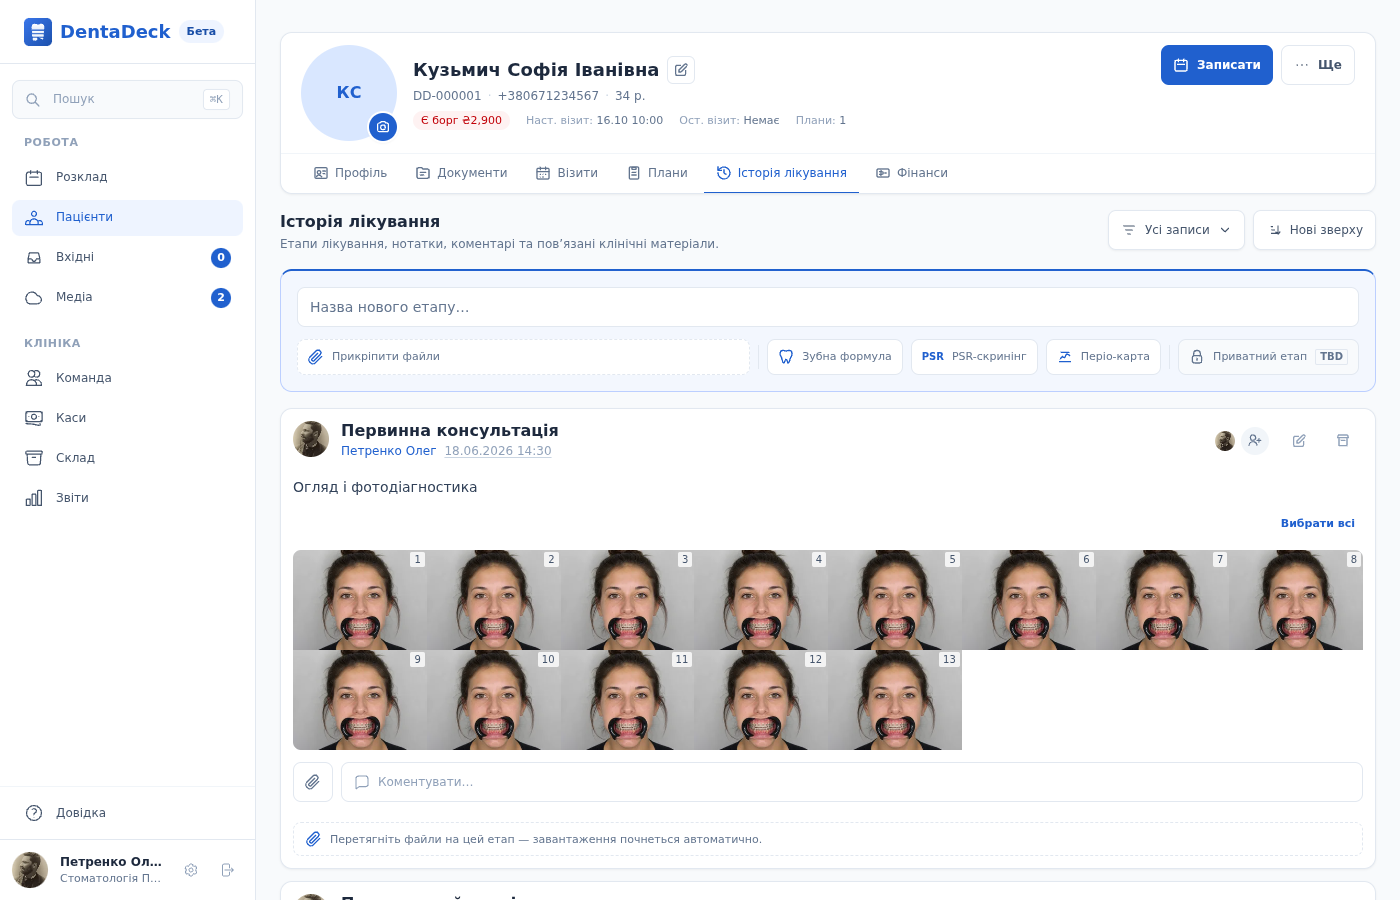Click the Періо-карта button
This screenshot has width=1400, height=900.
pyautogui.click(x=1103, y=357)
